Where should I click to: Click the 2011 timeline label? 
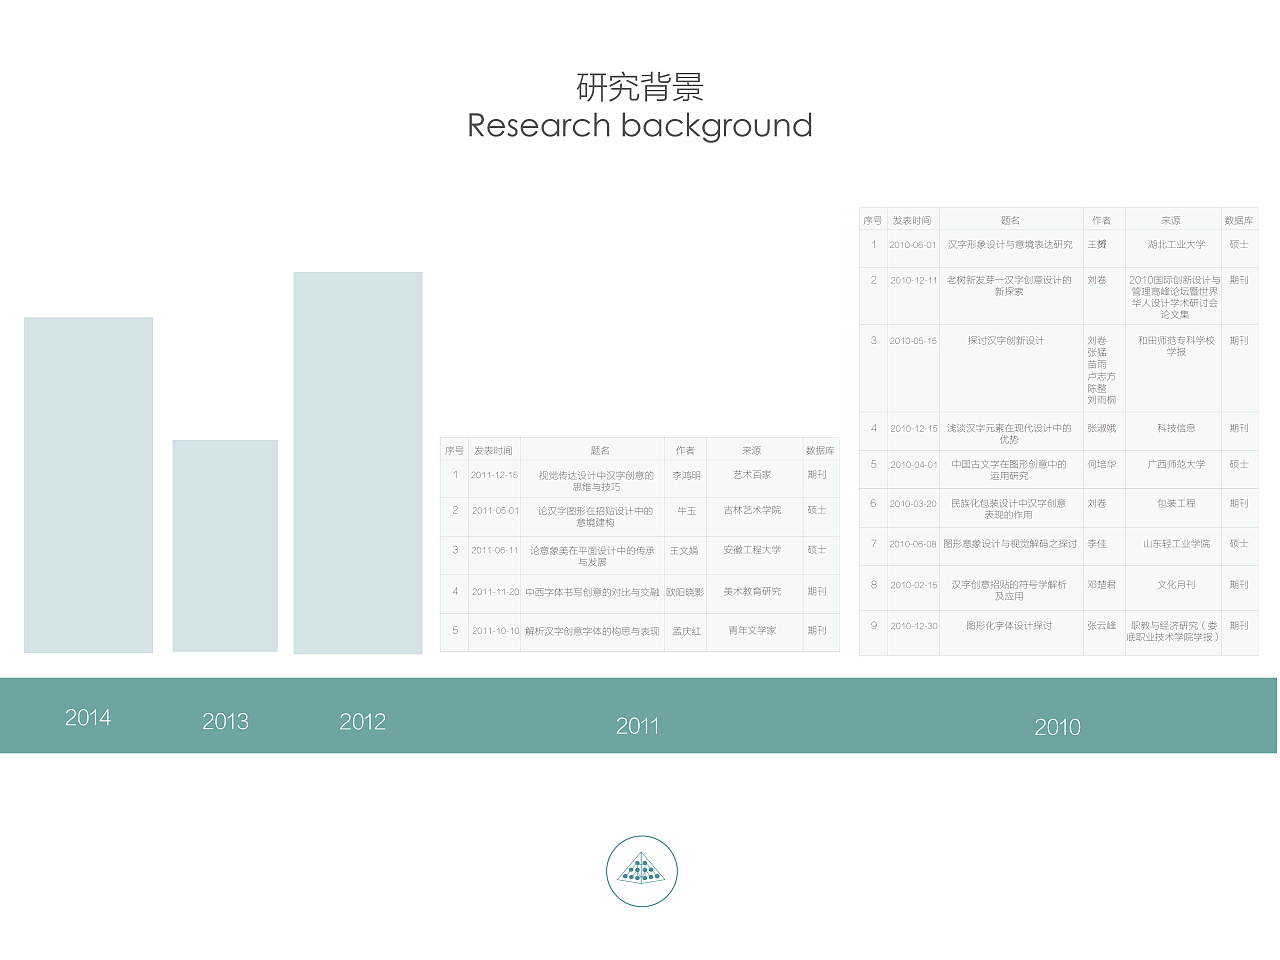tap(637, 726)
